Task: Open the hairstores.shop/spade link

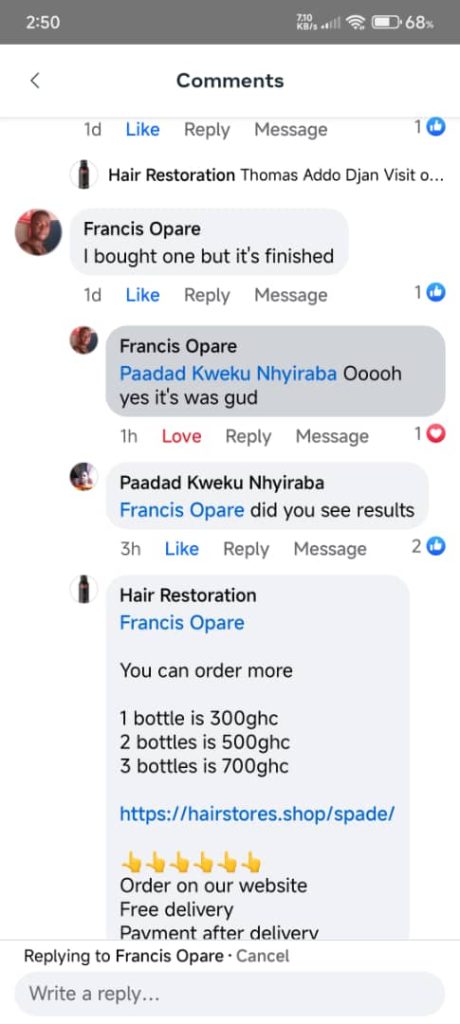Action: [257, 814]
